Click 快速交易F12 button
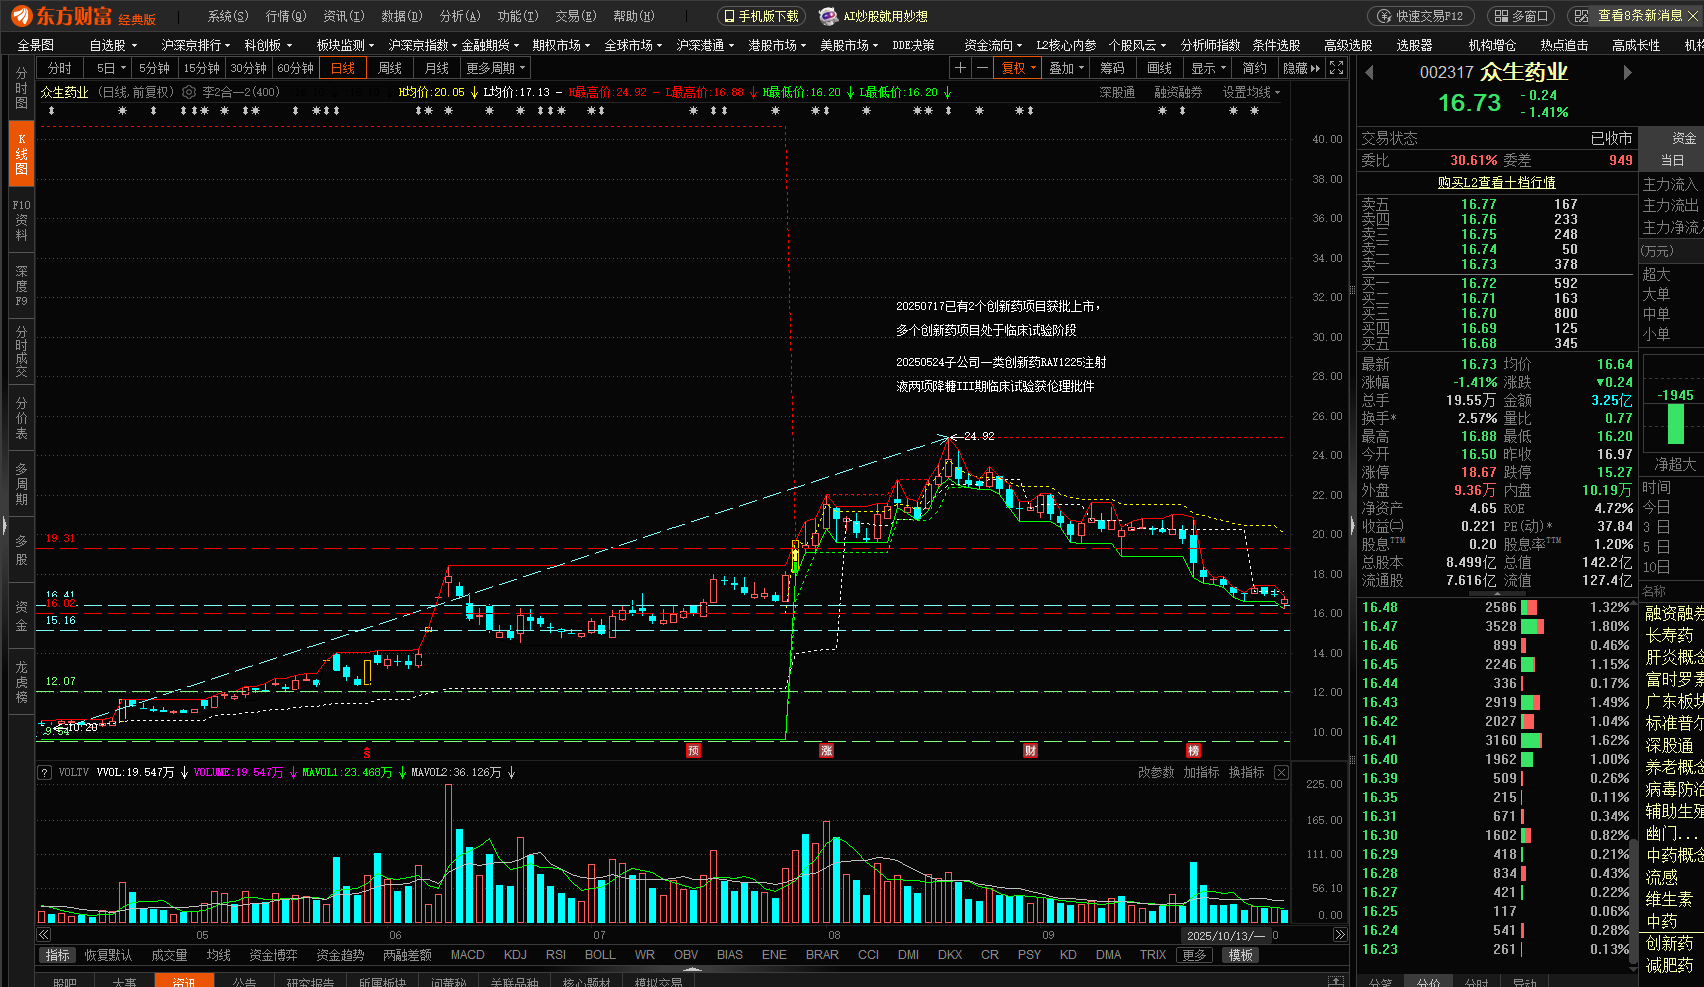 1420,16
